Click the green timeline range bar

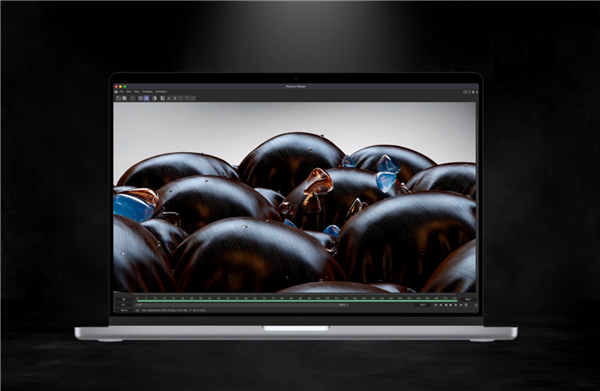point(297,301)
